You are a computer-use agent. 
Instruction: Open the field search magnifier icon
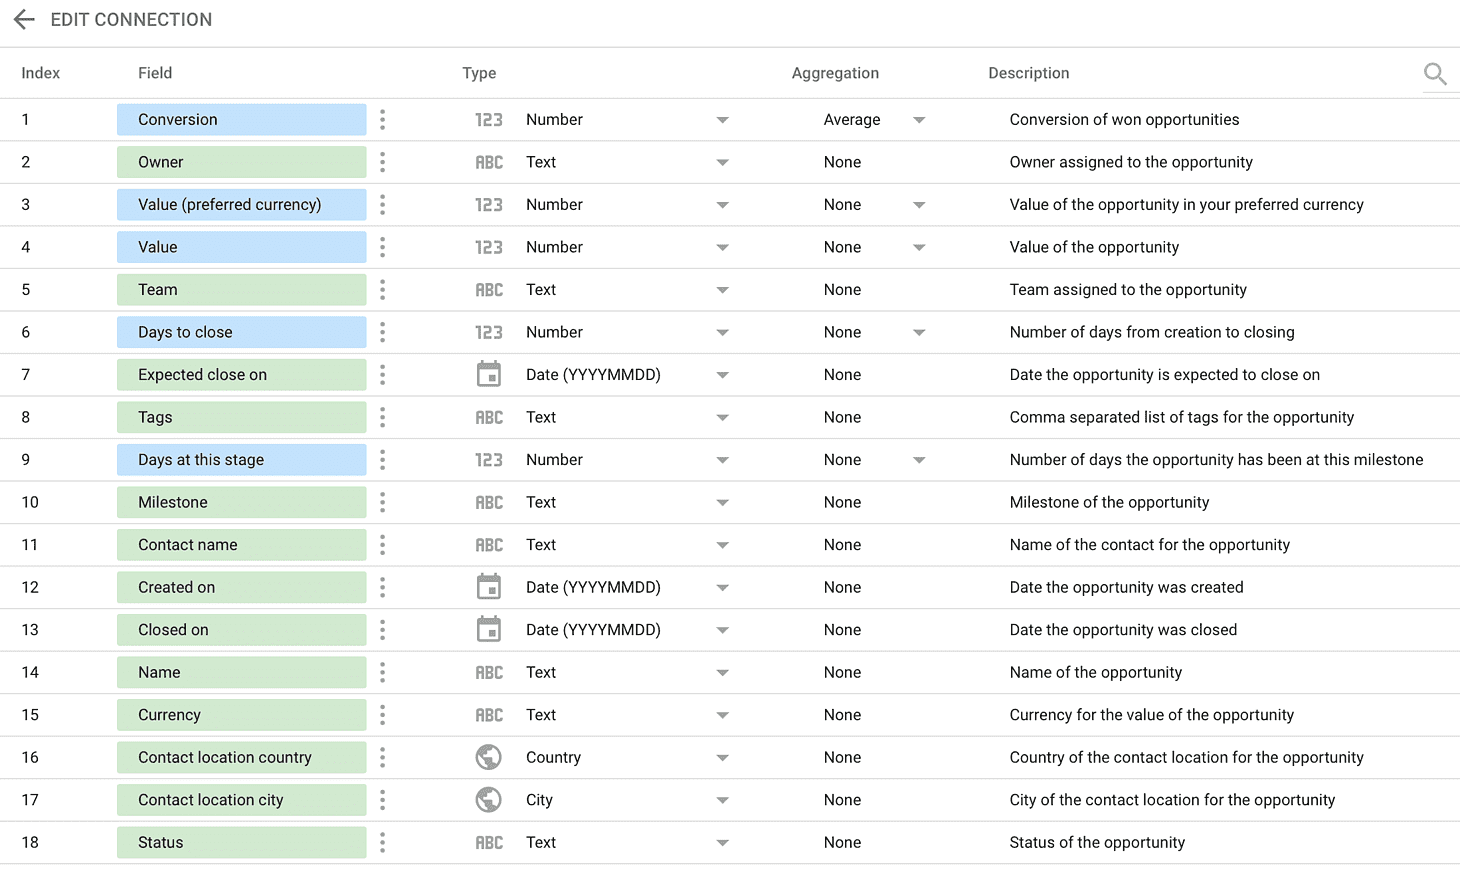tap(1435, 73)
